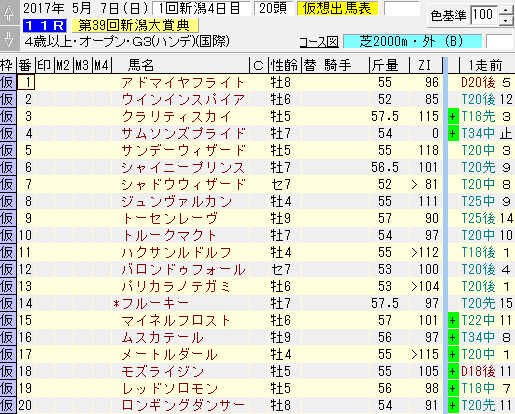Click the up arrow race navigation icon
Viewport: 515px width, 414px height.
8,13
